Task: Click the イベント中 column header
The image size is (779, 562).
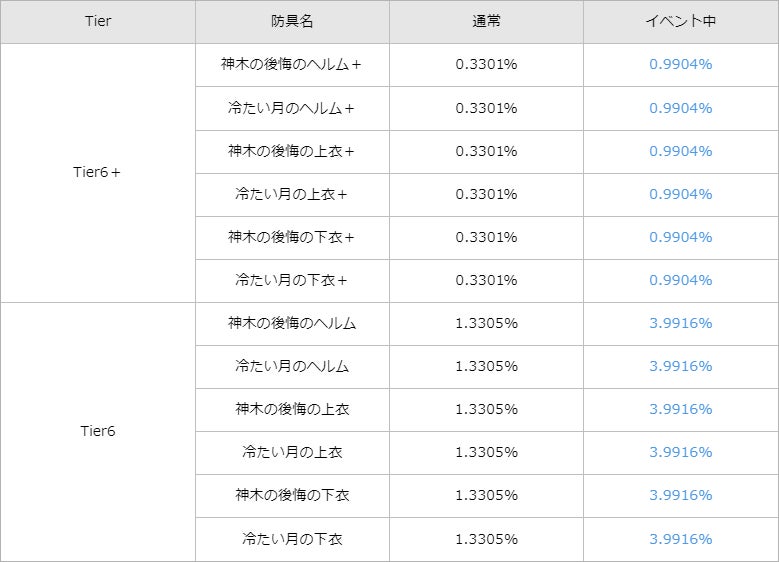Action: tap(680, 21)
